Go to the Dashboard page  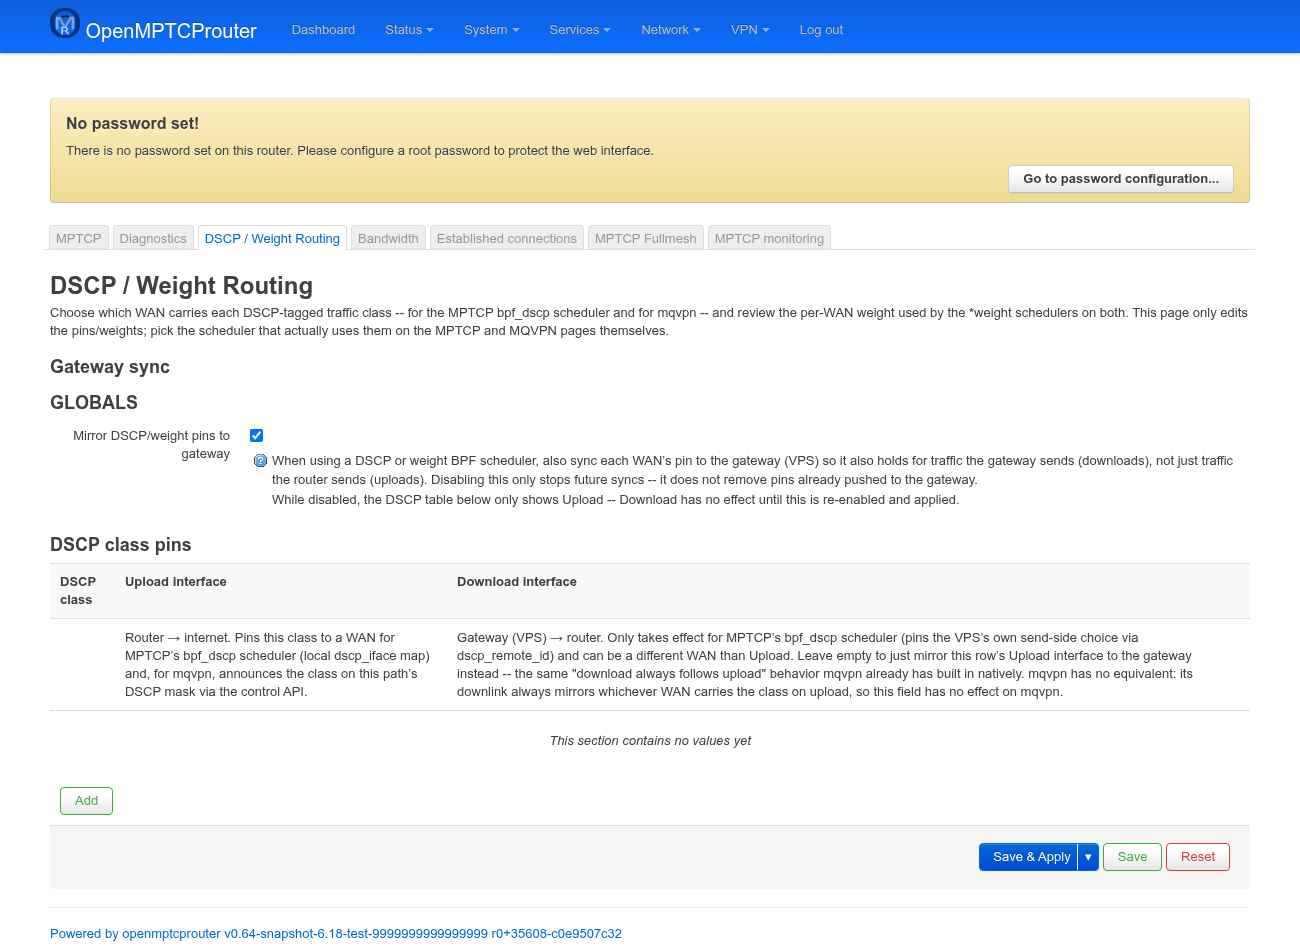coord(323,30)
